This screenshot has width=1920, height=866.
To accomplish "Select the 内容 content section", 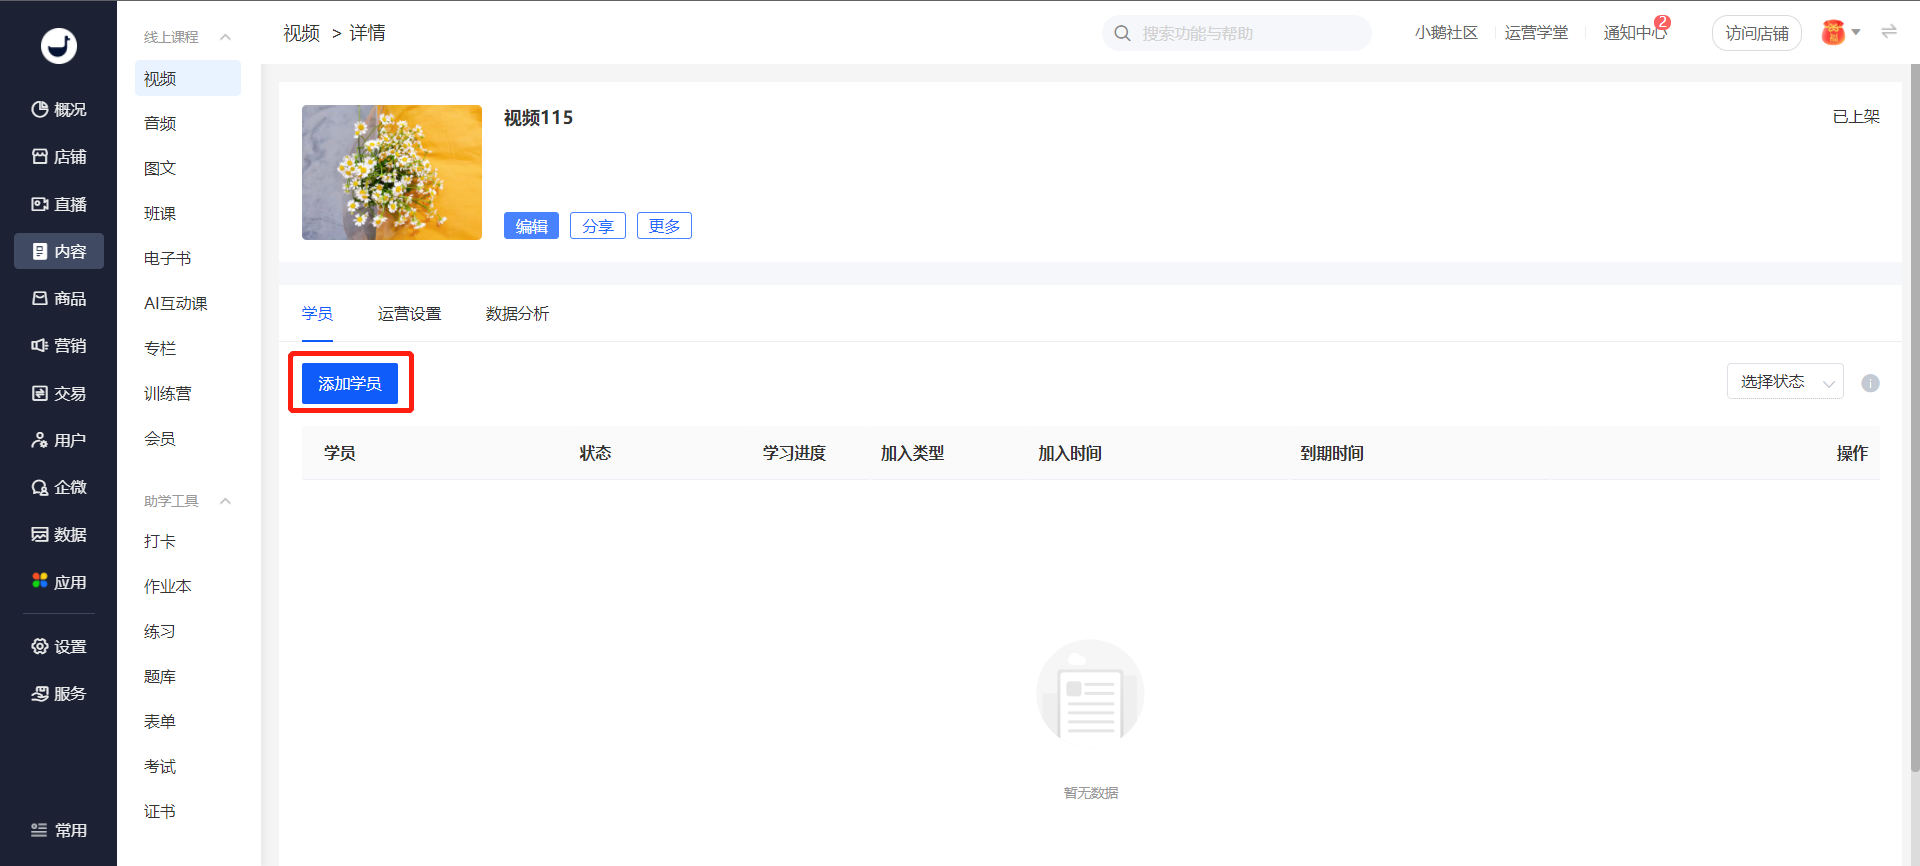I will 59,251.
